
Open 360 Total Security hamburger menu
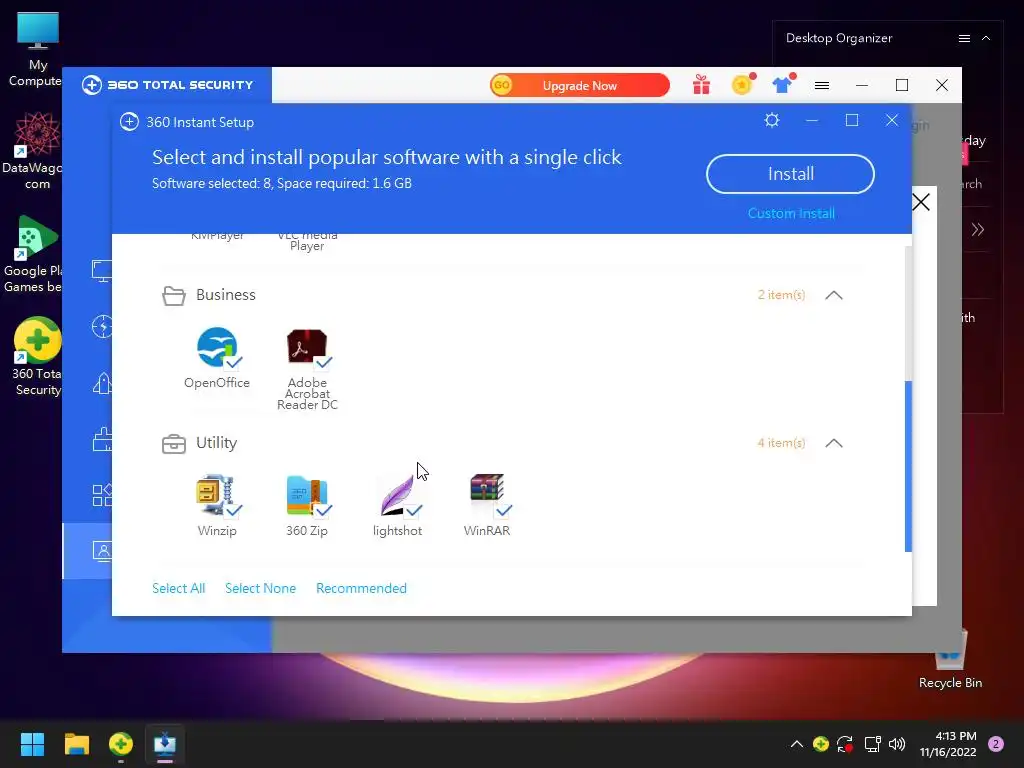pyautogui.click(x=822, y=86)
